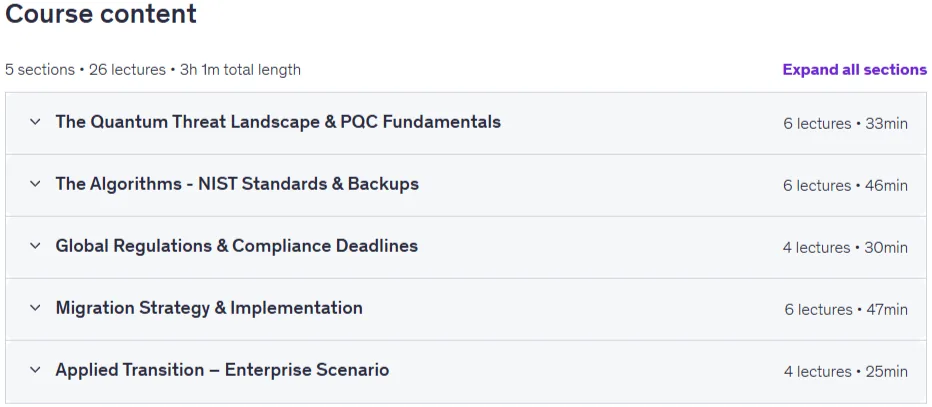Open the Applied Transition section chevron
The width and height of the screenshot is (932, 407).
click(35, 370)
